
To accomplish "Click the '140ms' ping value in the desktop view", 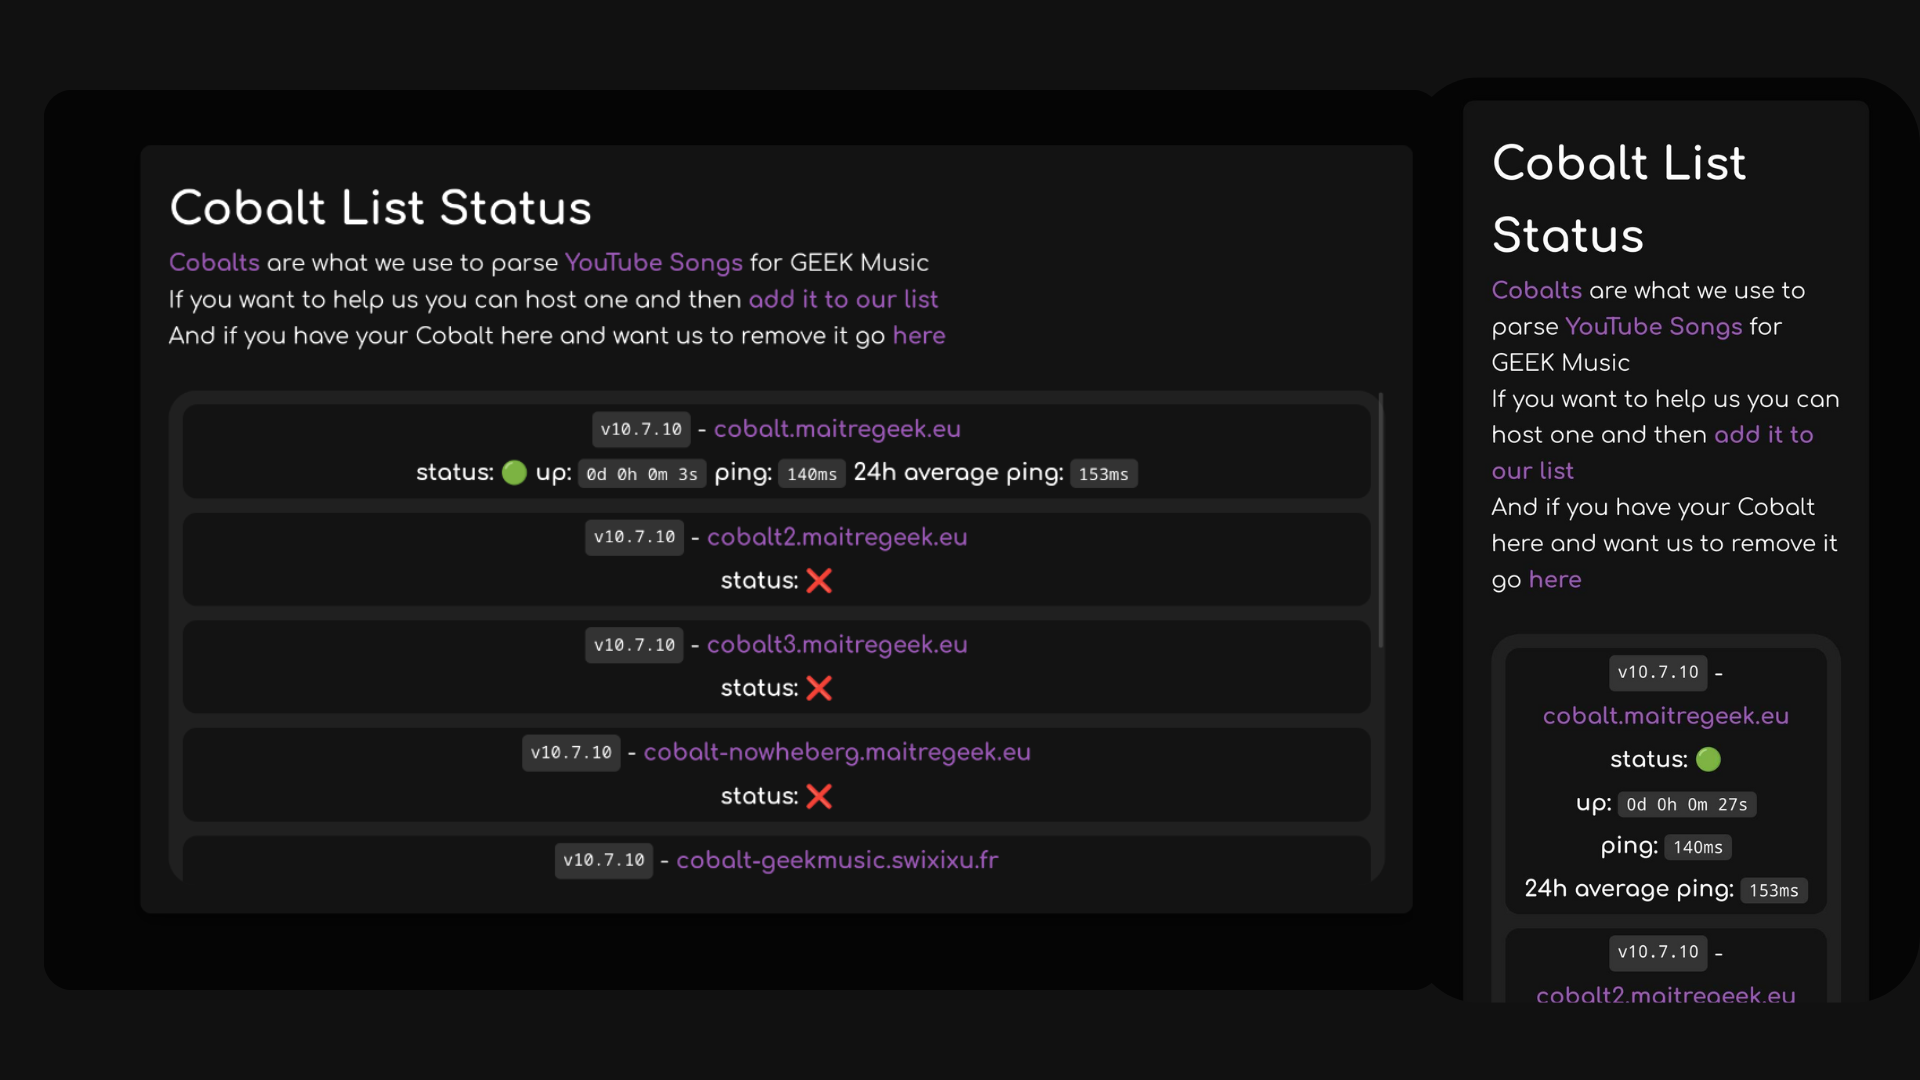I will (812, 474).
